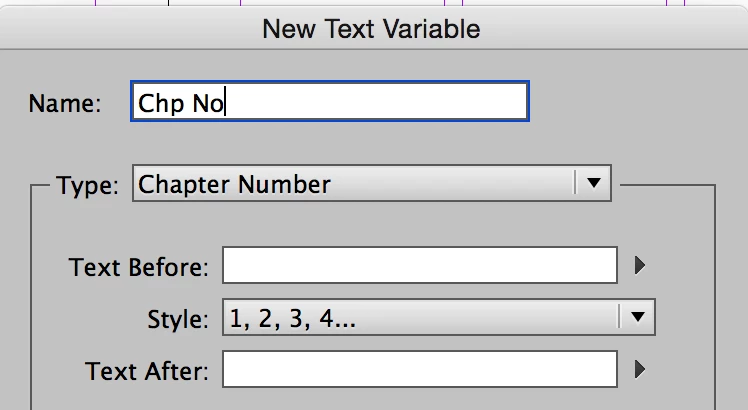Viewport: 748px width, 410px height.
Task: Open the Style dropdown arrow
Action: tap(637, 317)
